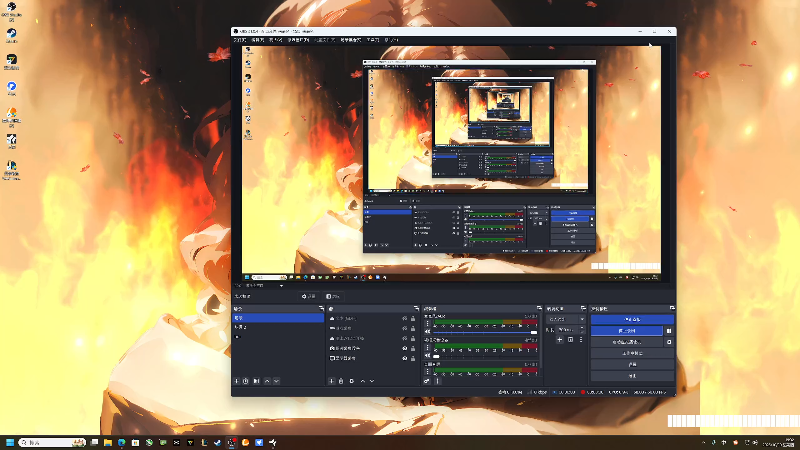Add a new scene in Scenes panel
The width and height of the screenshot is (800, 450).
tap(237, 381)
